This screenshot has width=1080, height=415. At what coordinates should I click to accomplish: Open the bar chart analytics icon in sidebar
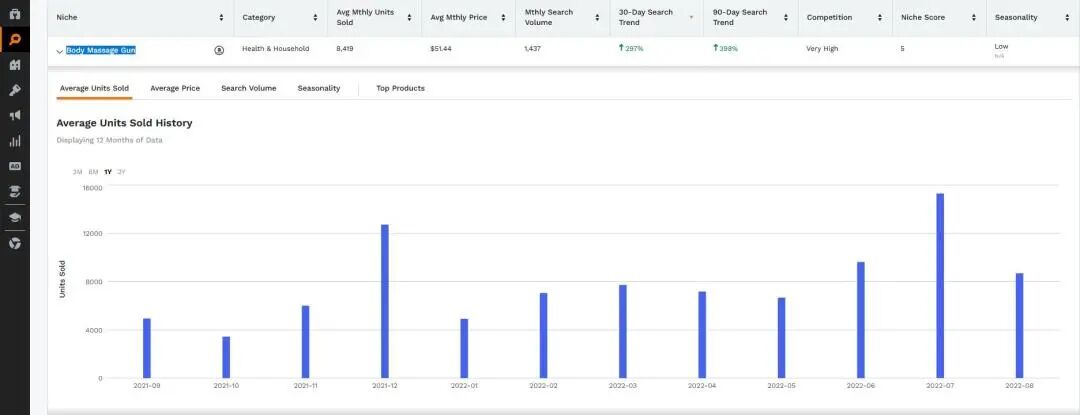pos(14,141)
